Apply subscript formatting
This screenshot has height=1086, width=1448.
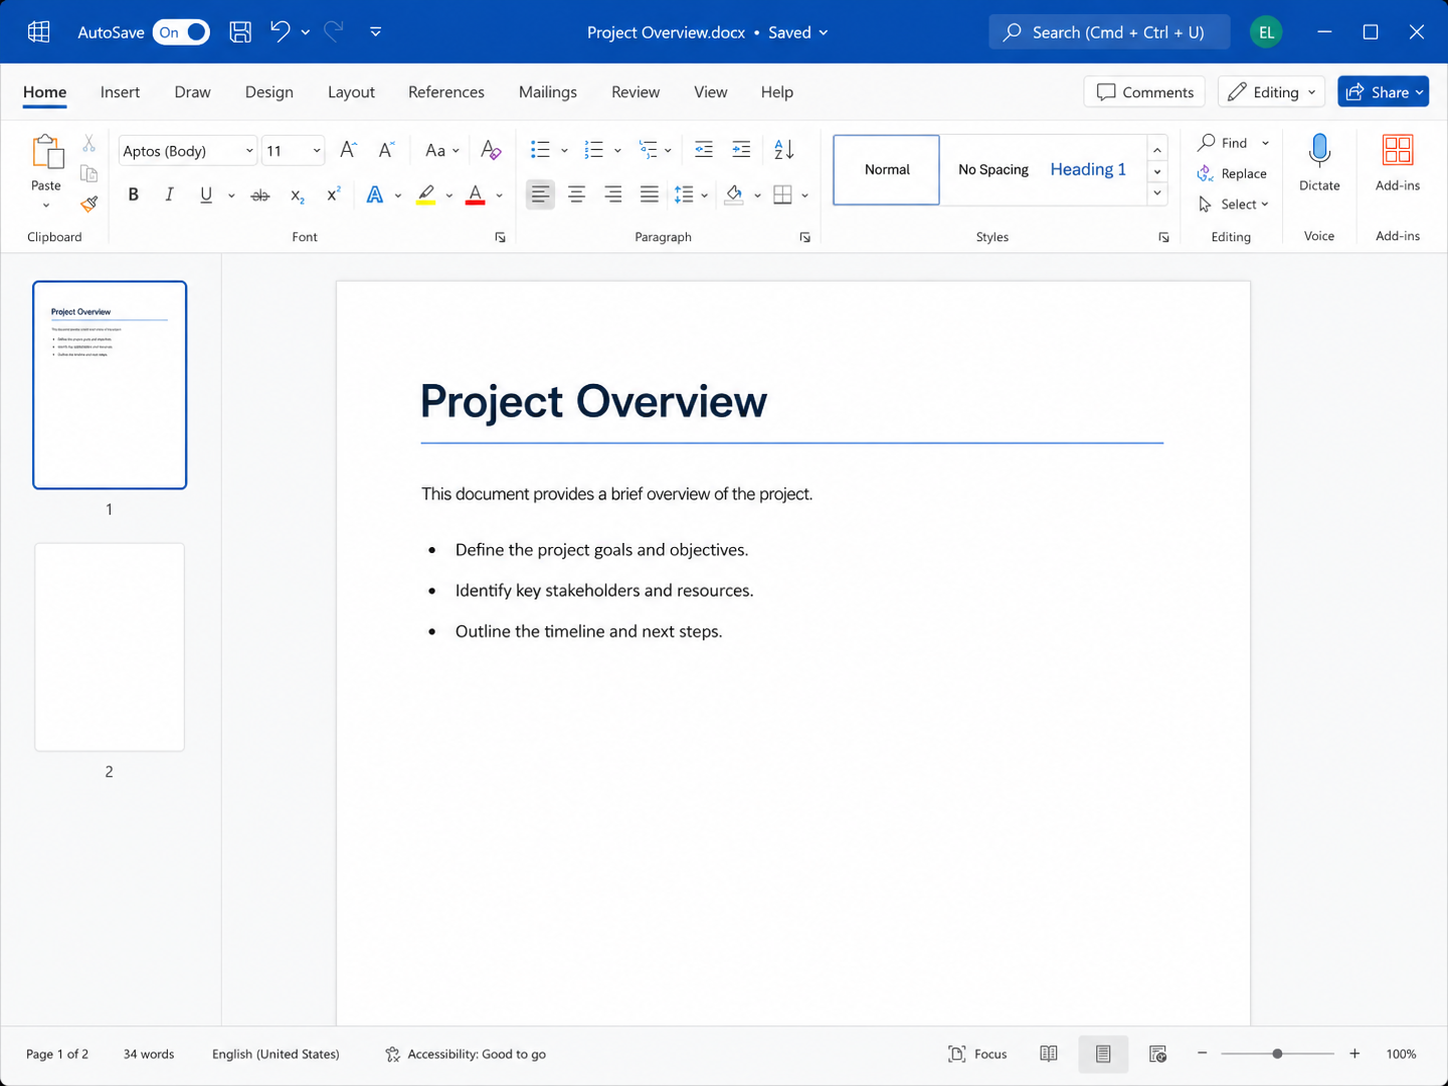(297, 195)
